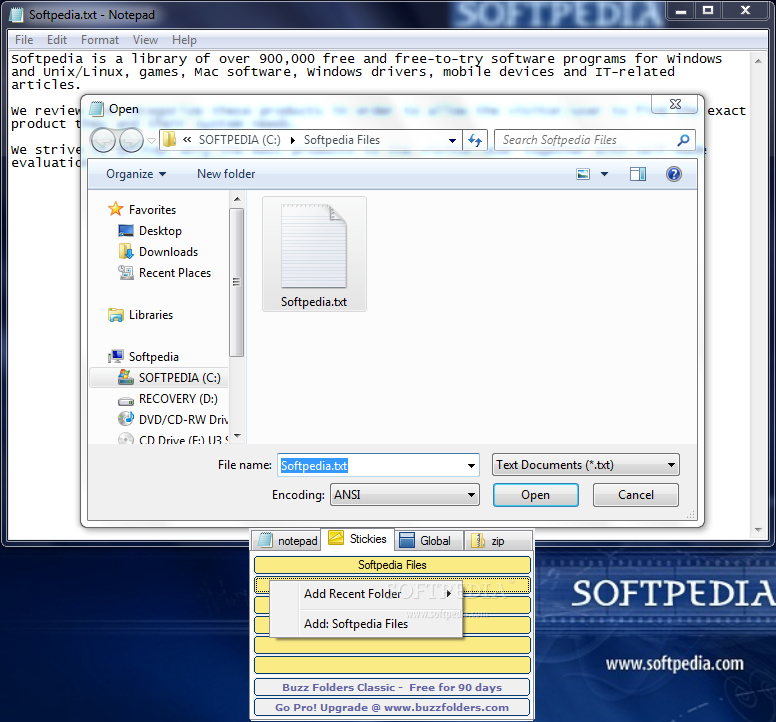
Task: Open Notepad View menu
Action: (x=145, y=40)
